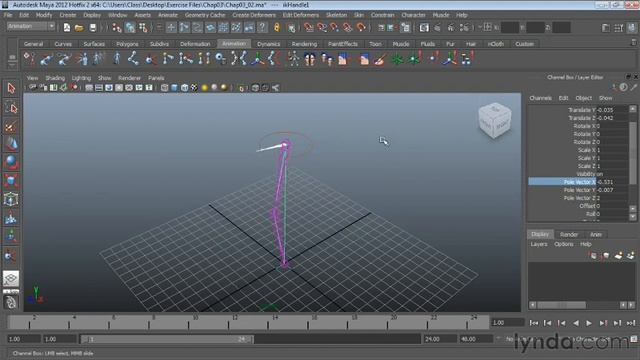Click the Soft Modification tool
640x360 pixels.
pos(11,219)
